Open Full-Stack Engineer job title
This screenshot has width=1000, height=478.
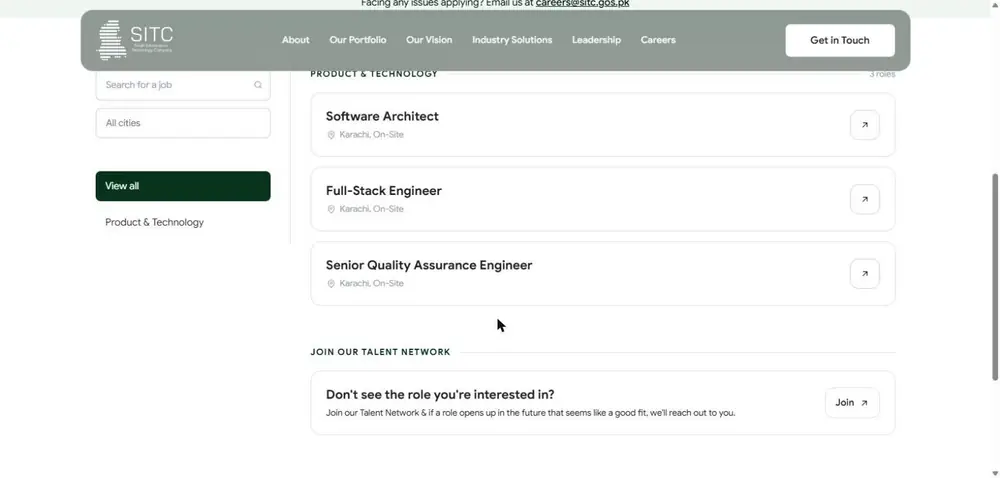(x=383, y=191)
